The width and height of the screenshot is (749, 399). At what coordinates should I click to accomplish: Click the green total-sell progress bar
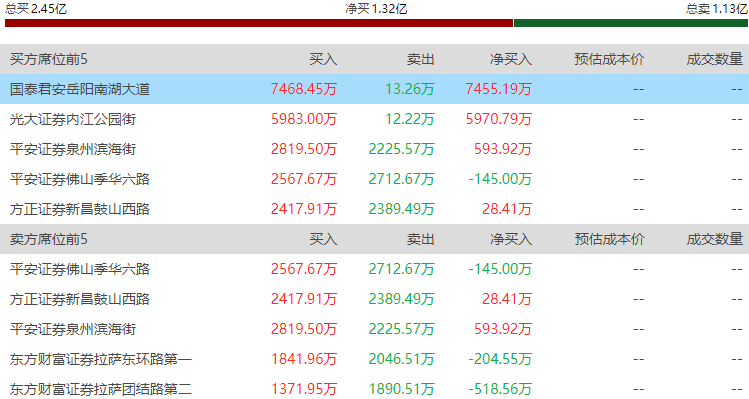tap(631, 23)
